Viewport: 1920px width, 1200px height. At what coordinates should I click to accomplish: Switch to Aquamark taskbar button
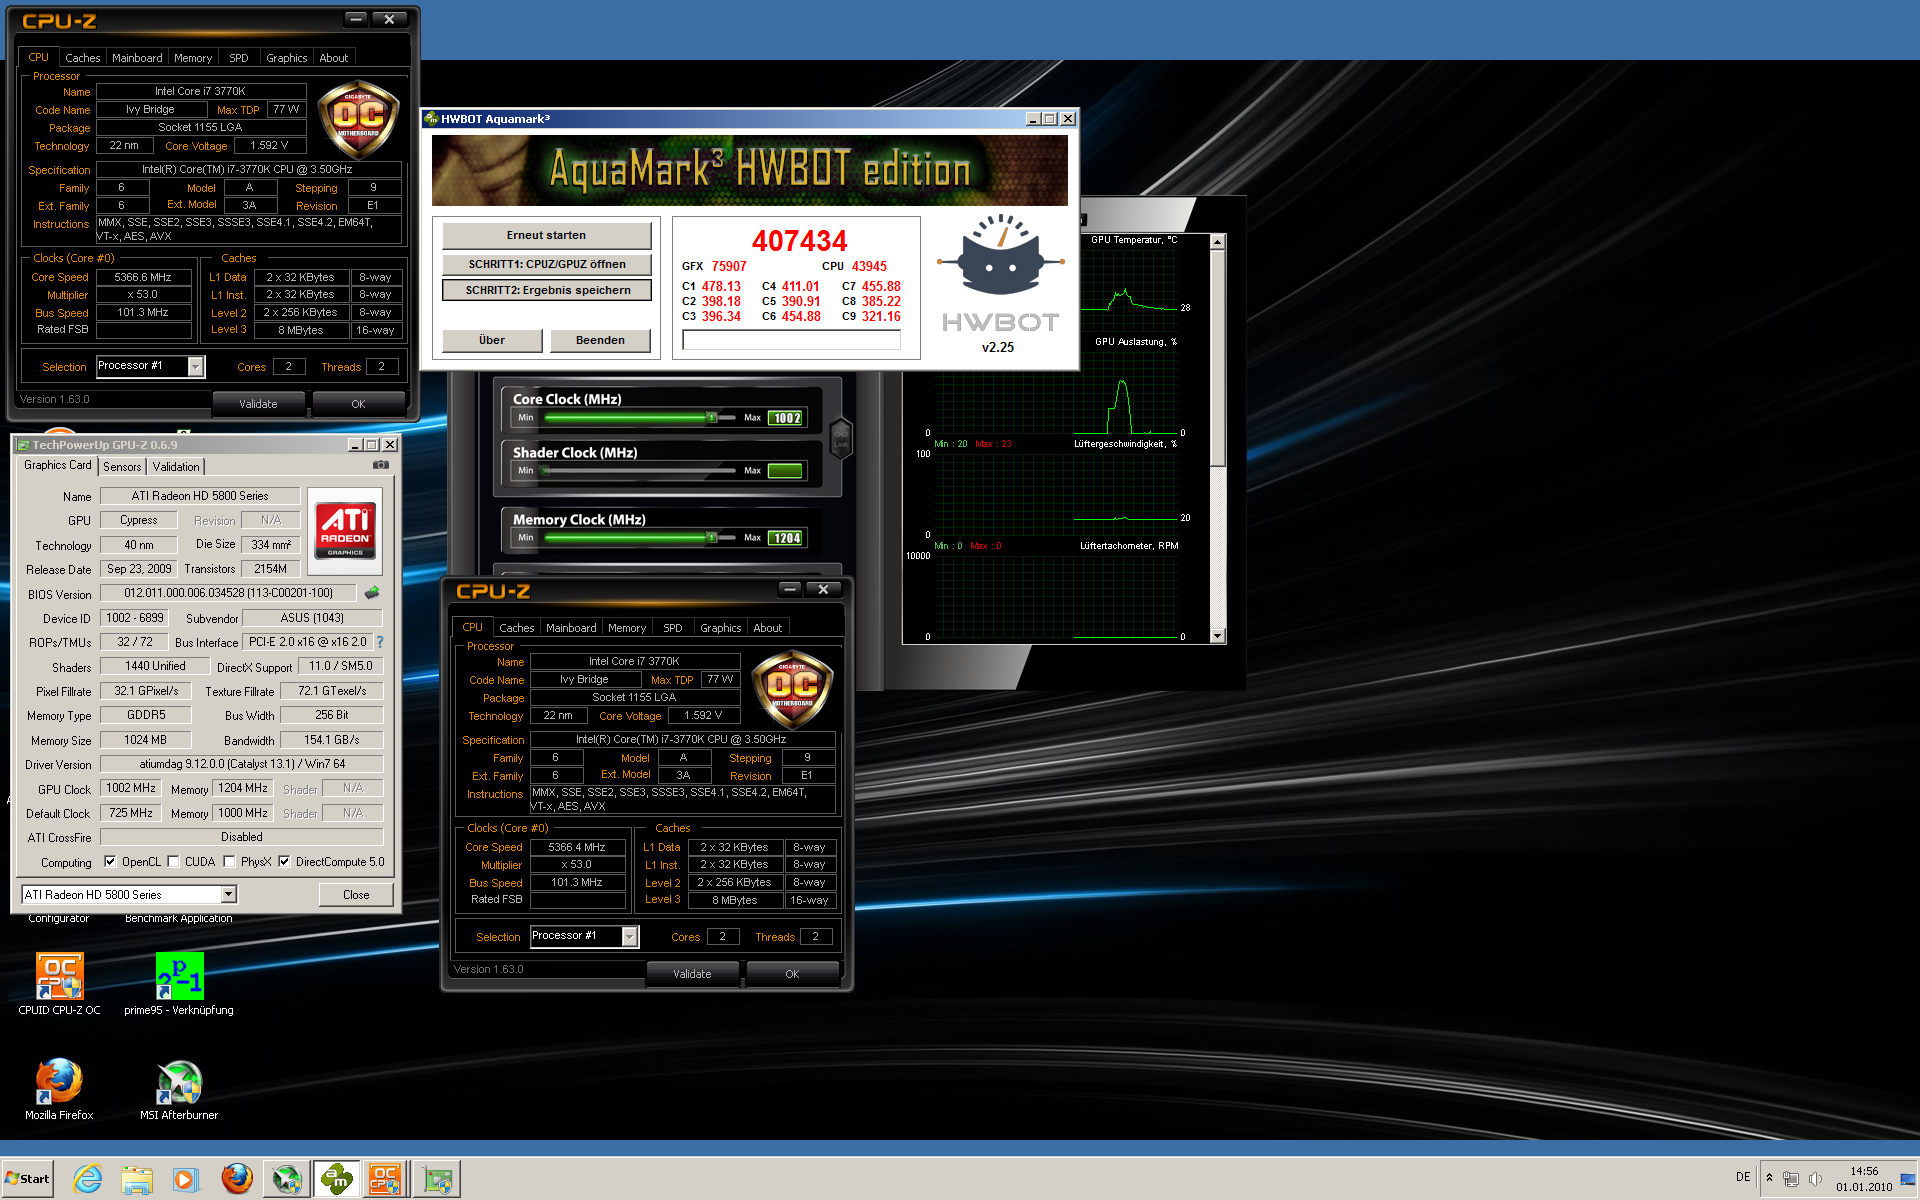coord(337,1179)
